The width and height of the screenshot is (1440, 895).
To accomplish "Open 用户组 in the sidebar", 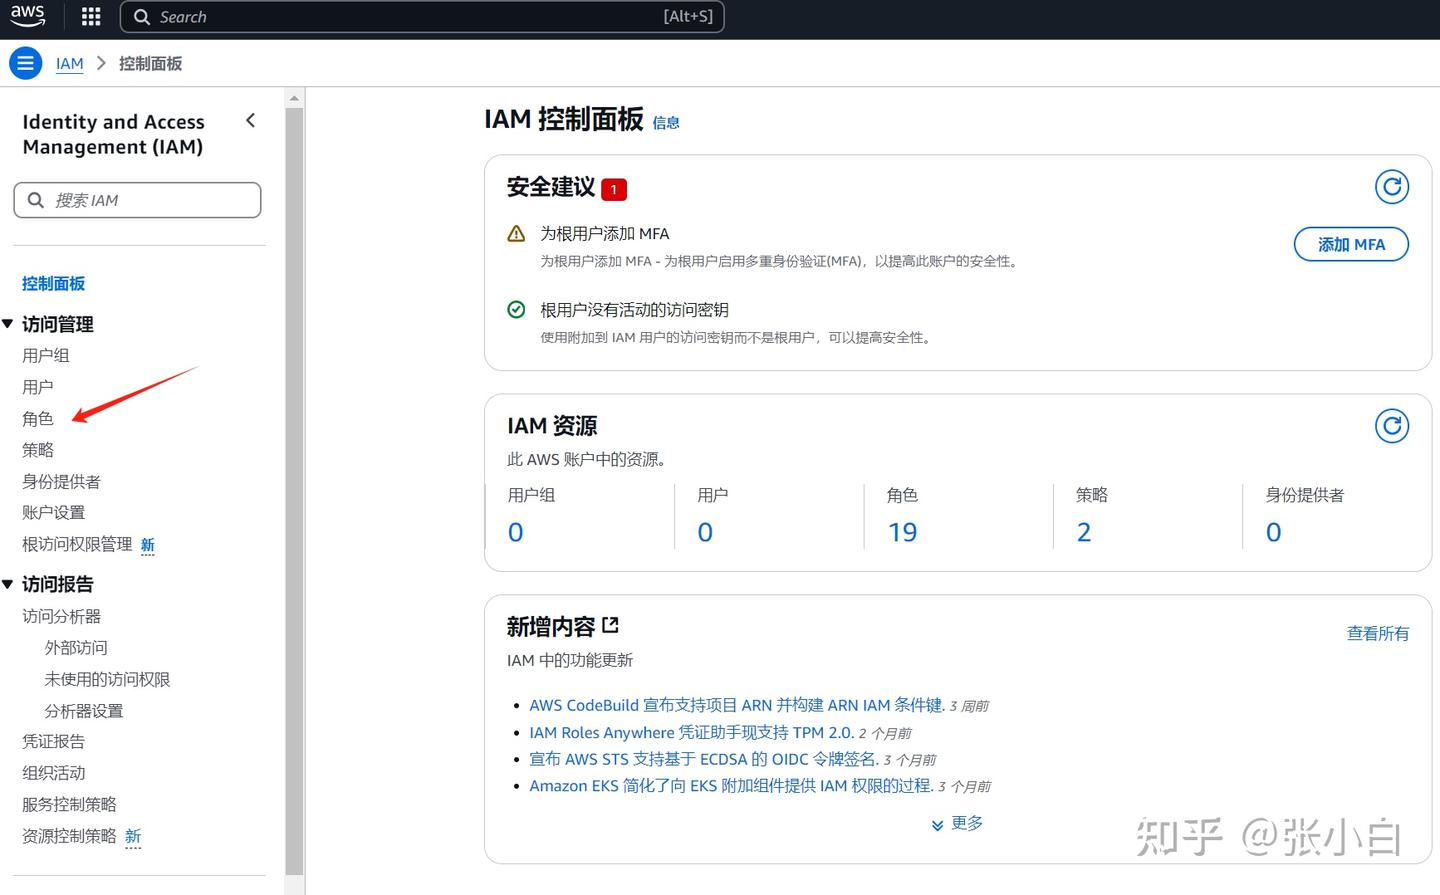I will [46, 356].
